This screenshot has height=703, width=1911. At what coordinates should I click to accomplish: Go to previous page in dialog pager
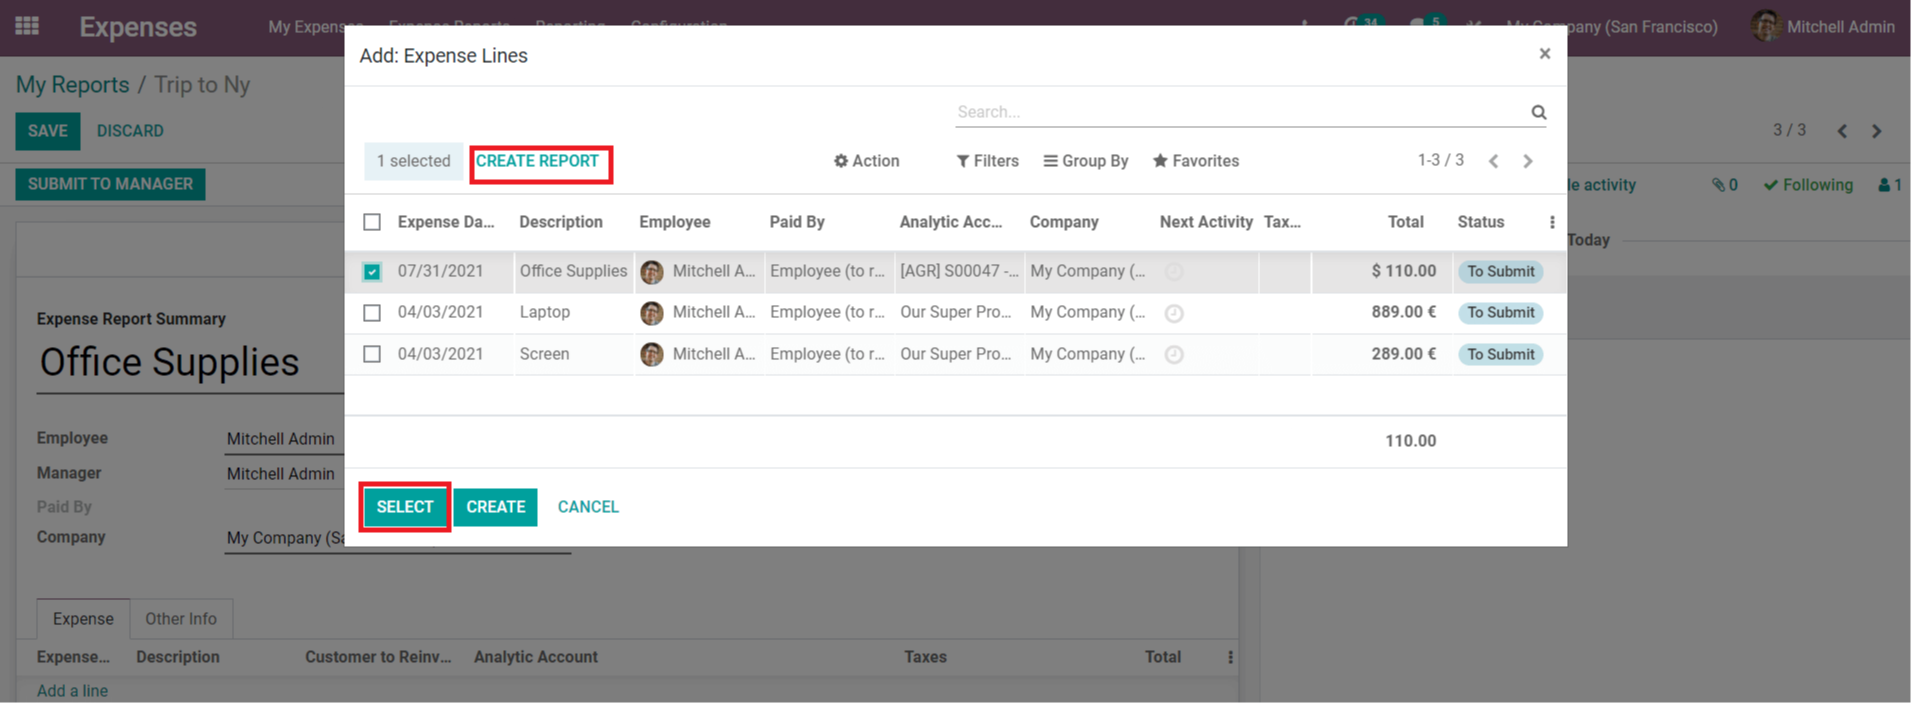(1493, 161)
